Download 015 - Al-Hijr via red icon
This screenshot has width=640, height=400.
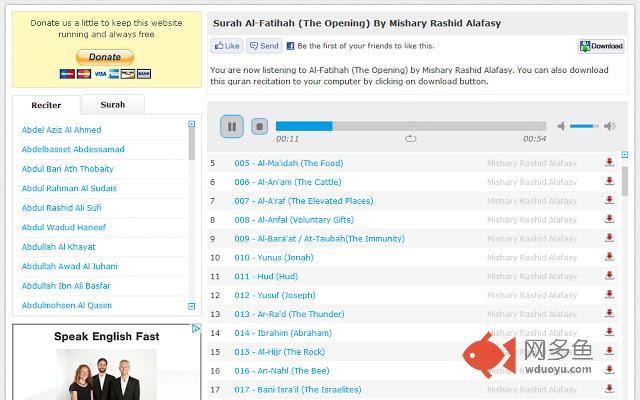609,351
